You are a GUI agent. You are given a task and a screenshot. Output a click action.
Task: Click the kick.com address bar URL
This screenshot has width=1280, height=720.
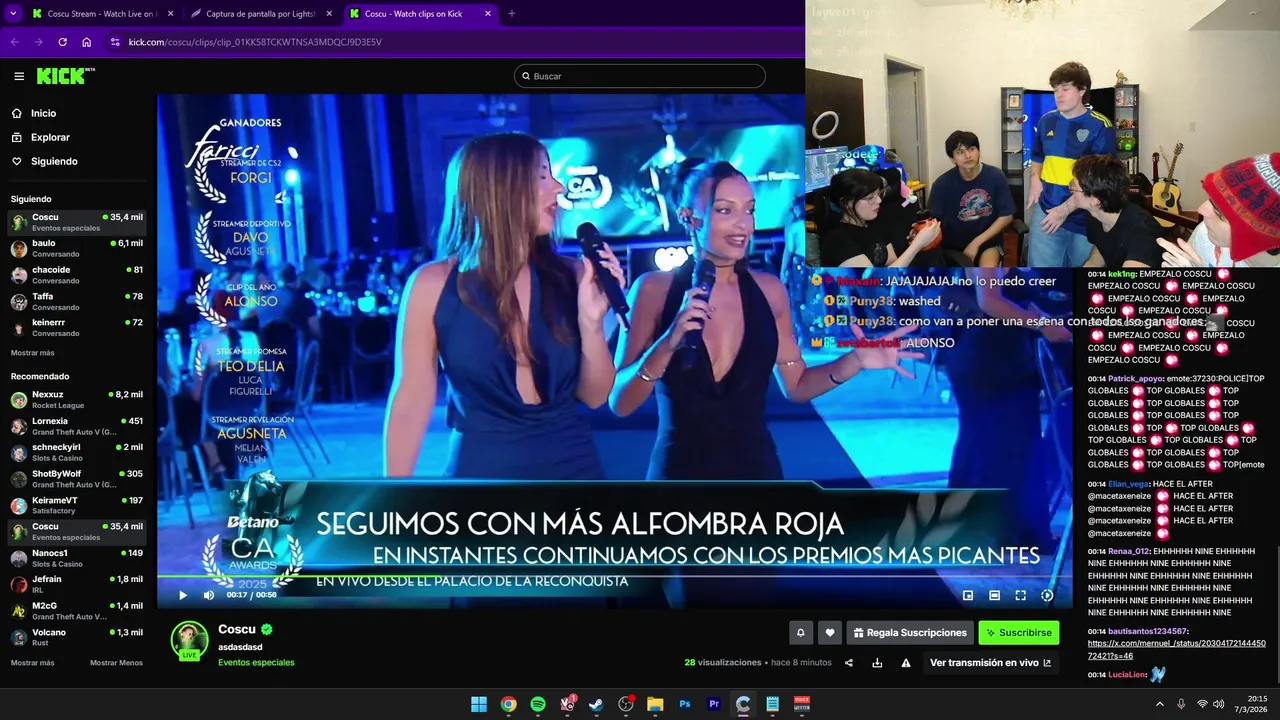coord(255,42)
